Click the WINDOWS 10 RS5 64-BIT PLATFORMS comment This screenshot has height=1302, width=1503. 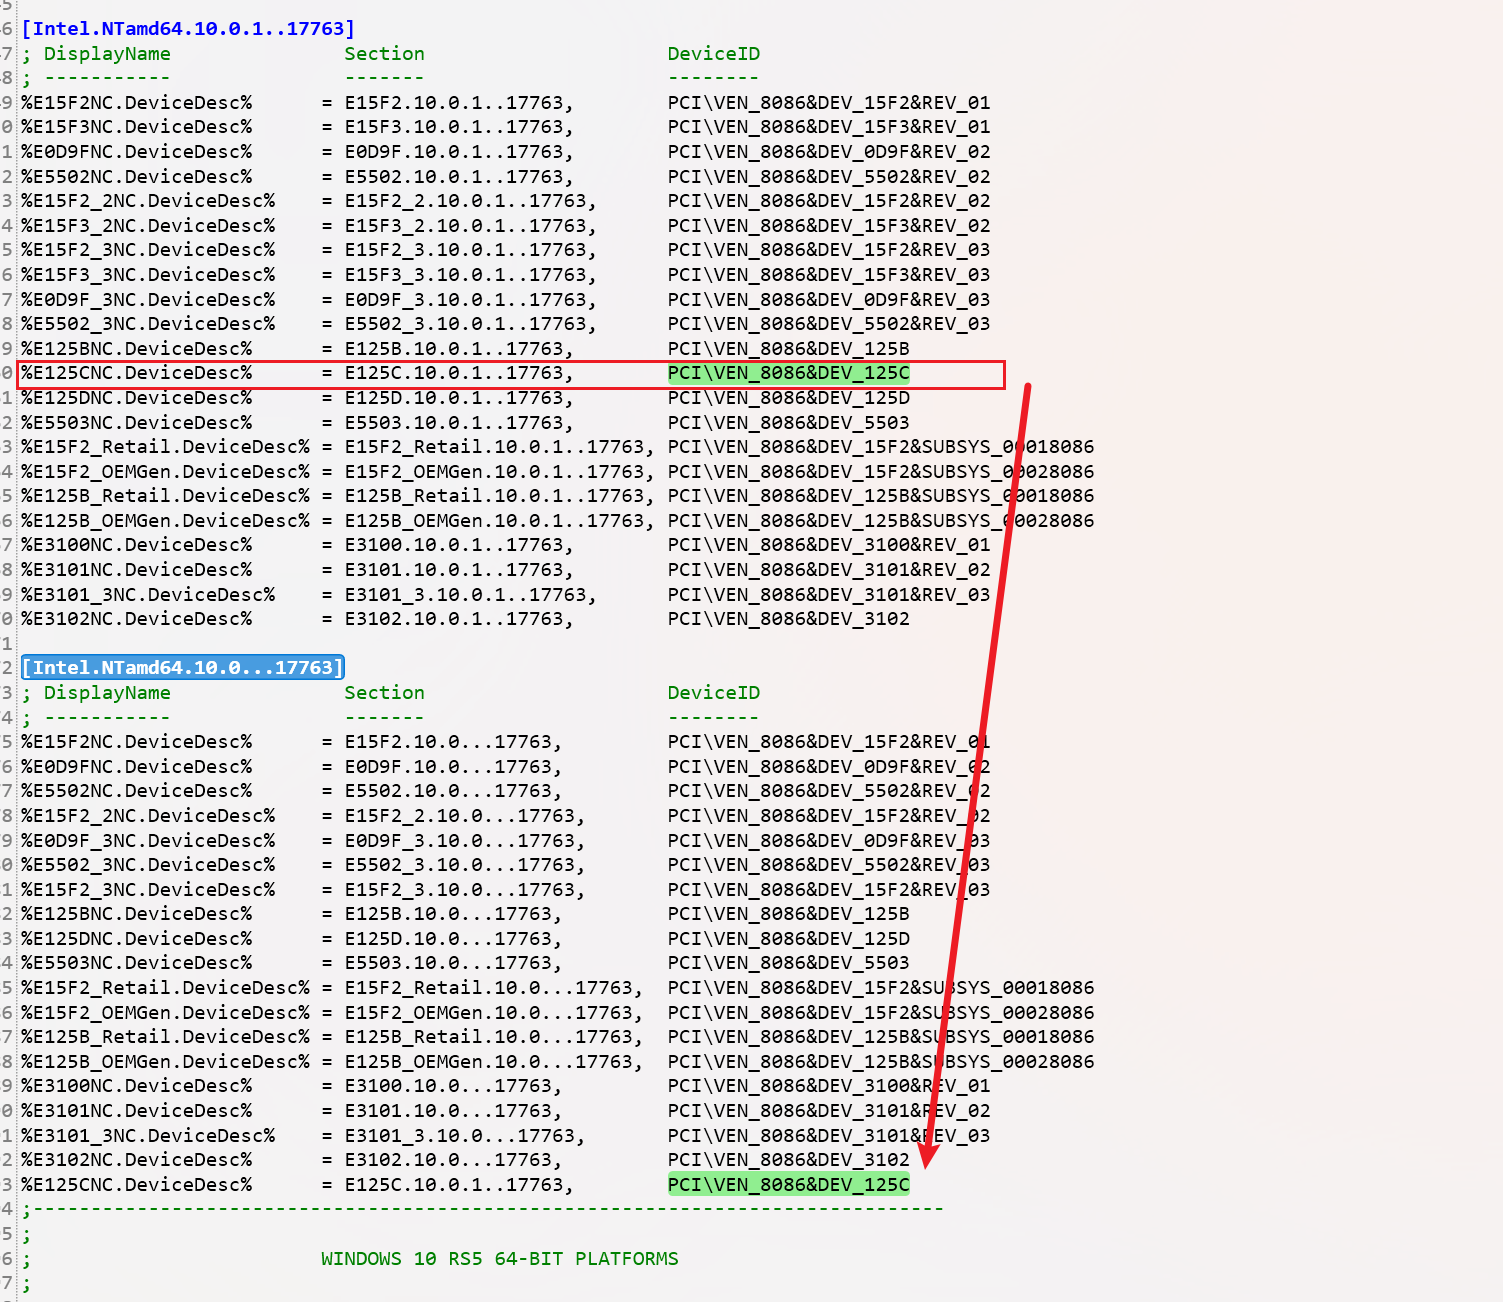500,1259
